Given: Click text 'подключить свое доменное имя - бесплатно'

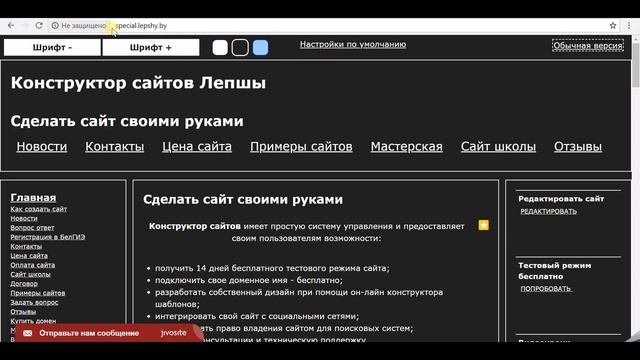Looking at the screenshot, I should [248, 280].
